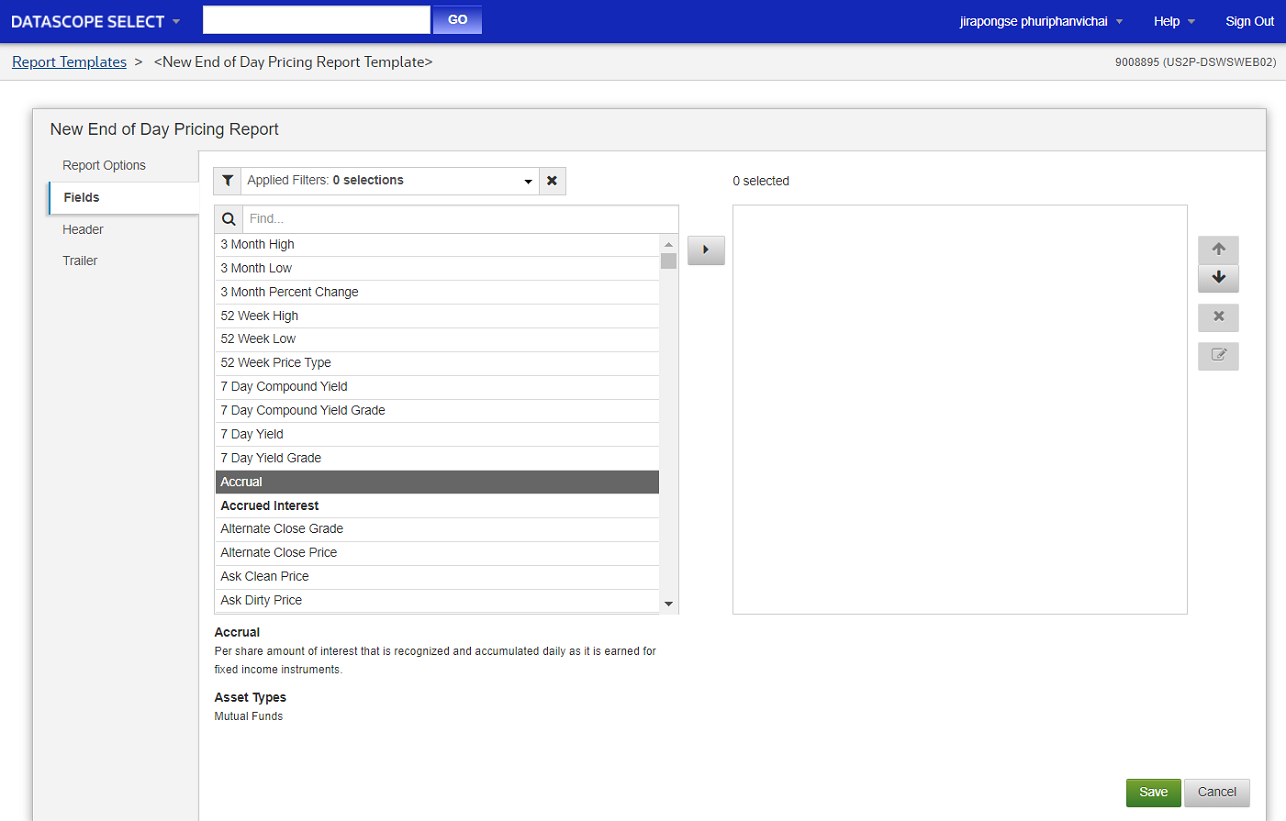The width and height of the screenshot is (1286, 821).
Task: Move selected field down
Action: [x=1218, y=278]
